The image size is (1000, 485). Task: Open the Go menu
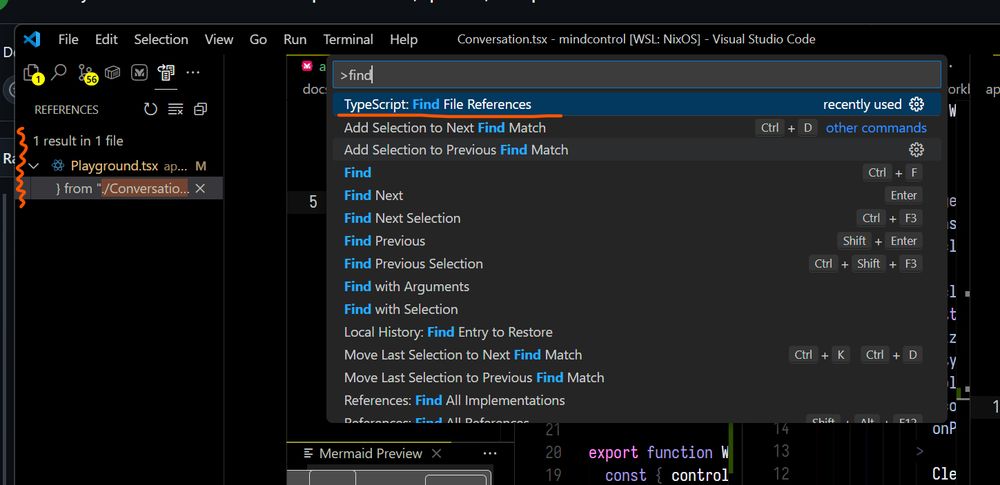coord(258,40)
